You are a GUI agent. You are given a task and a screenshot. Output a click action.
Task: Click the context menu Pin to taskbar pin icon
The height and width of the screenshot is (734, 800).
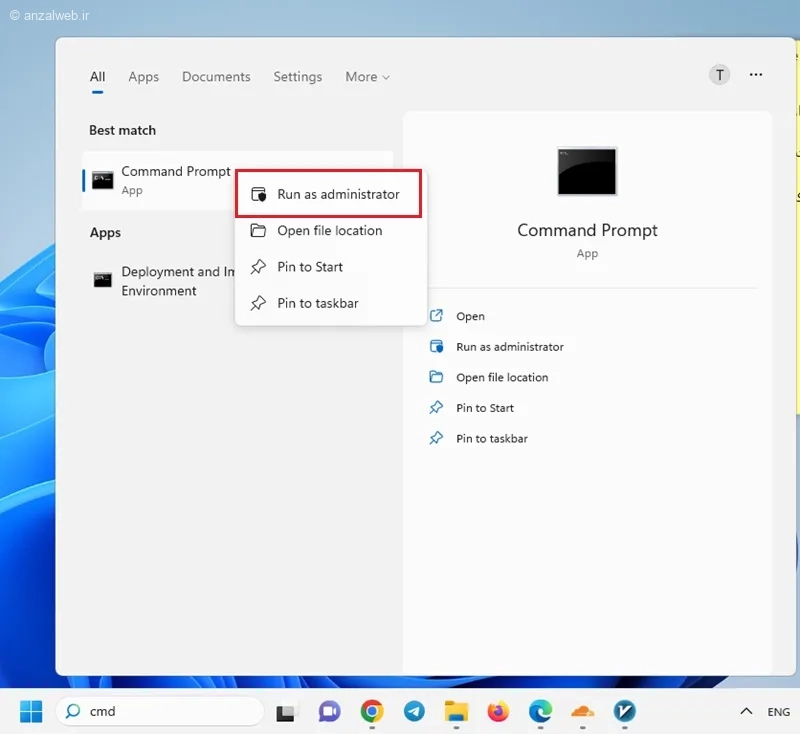click(x=258, y=303)
